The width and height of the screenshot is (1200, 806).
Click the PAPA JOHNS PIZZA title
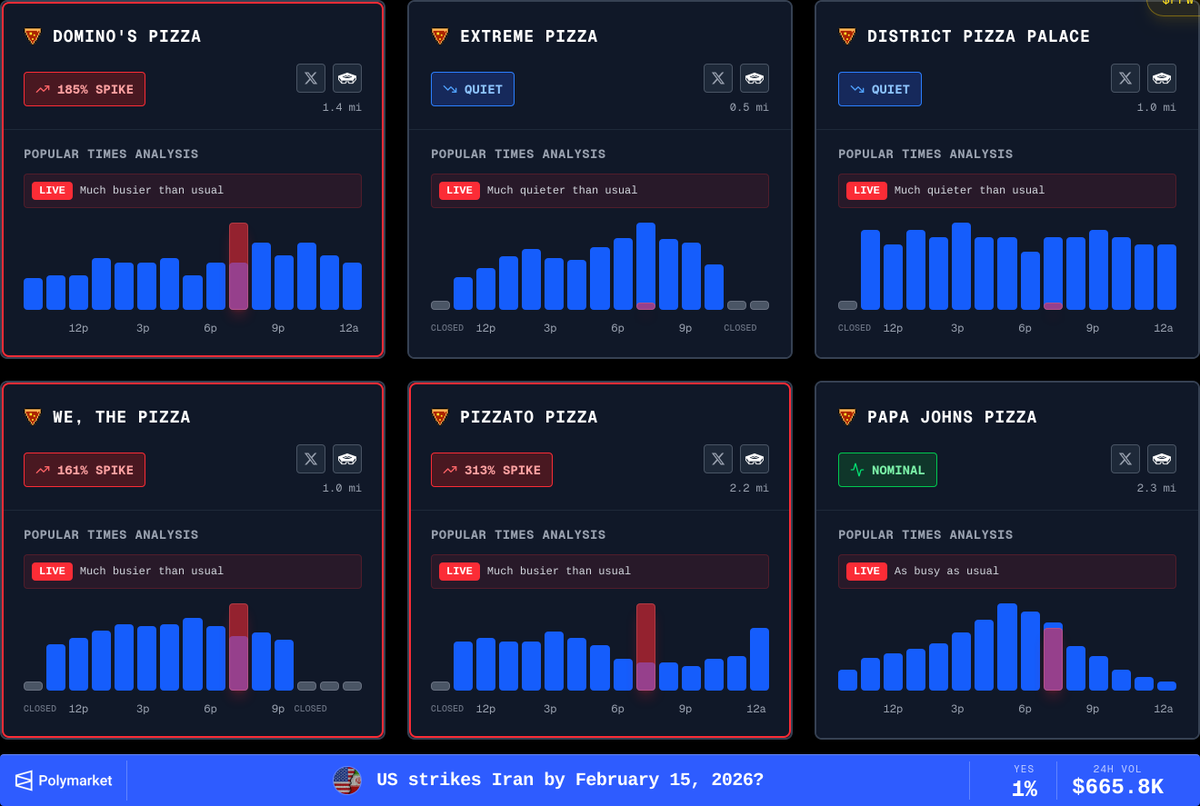(x=952, y=417)
